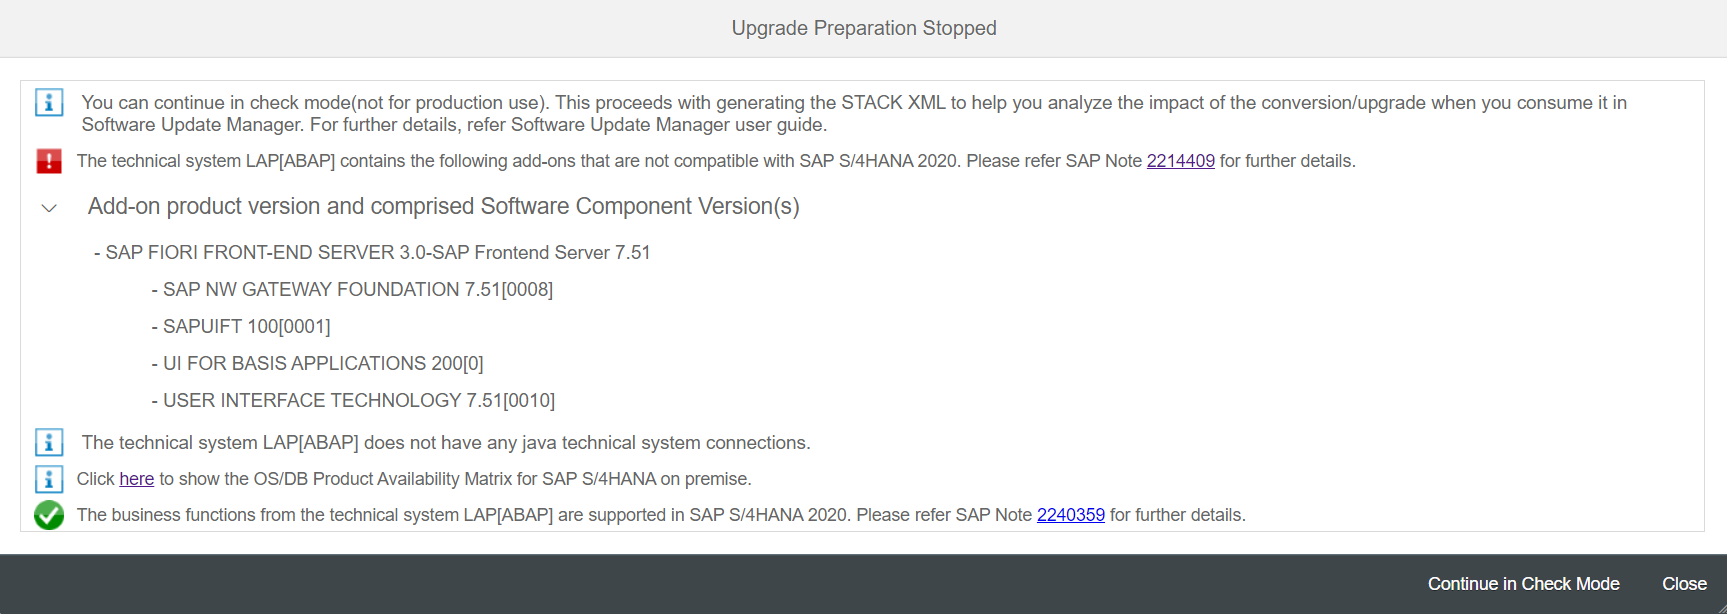1727x614 pixels.
Task: Click the info icon beside check mode message
Action: (49, 103)
